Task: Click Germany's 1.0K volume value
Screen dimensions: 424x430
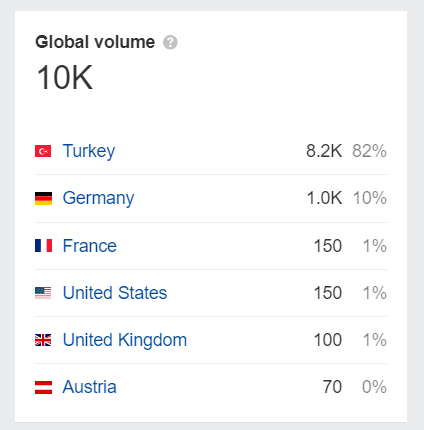Action: (x=324, y=198)
